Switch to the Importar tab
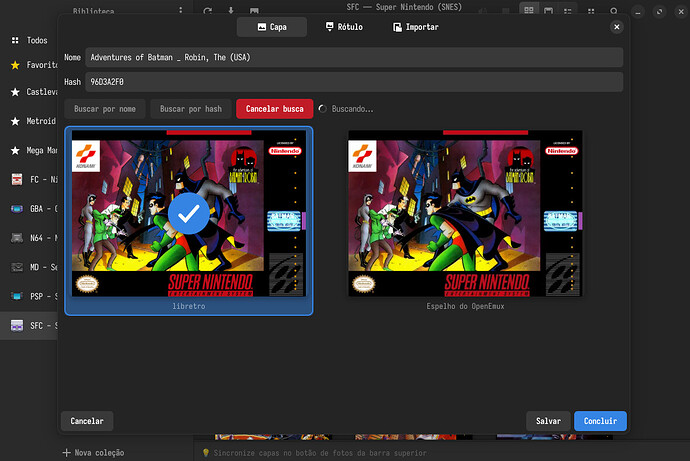 coord(415,27)
